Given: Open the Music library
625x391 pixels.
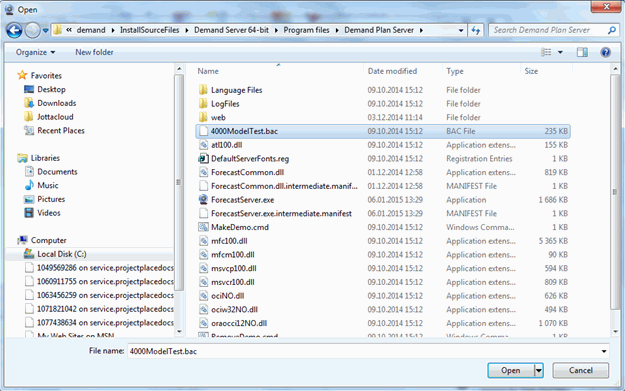Looking at the screenshot, I should pyautogui.click(x=47, y=185).
